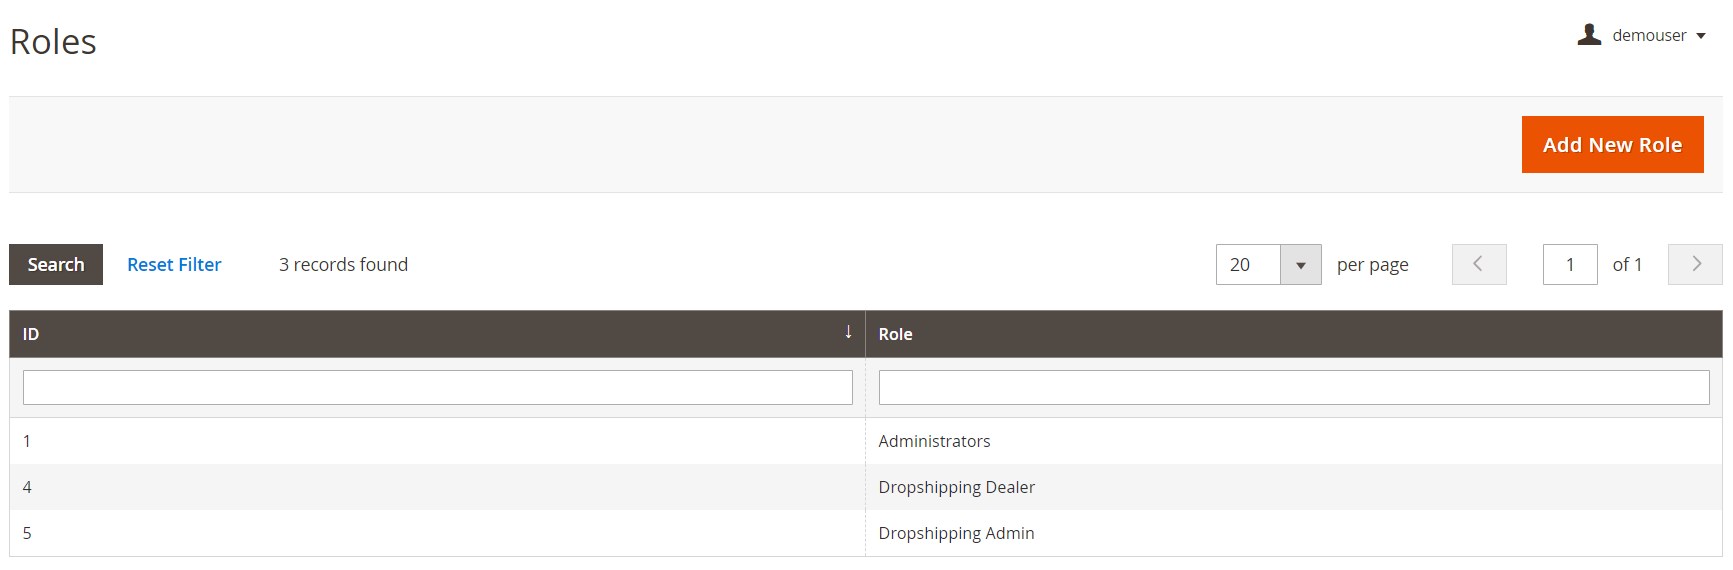Open the Administrators role row
The width and height of the screenshot is (1733, 570).
pyautogui.click(x=934, y=441)
